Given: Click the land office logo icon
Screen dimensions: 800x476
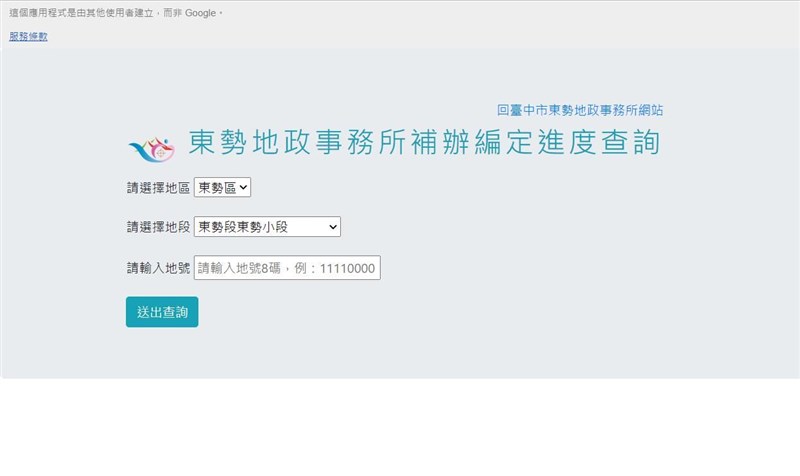Looking at the screenshot, I should coord(152,149).
